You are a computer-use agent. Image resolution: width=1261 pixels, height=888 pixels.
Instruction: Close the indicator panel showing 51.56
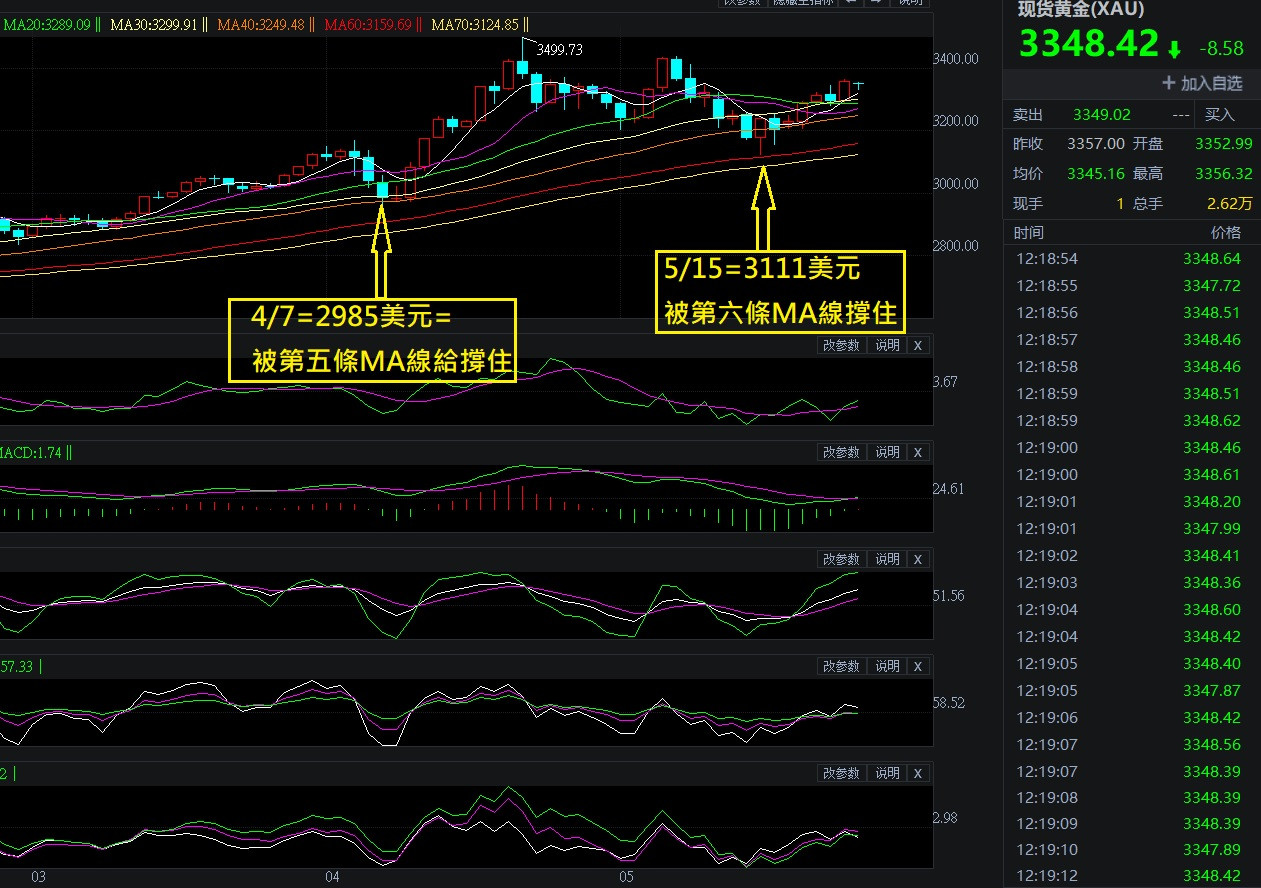click(x=918, y=559)
